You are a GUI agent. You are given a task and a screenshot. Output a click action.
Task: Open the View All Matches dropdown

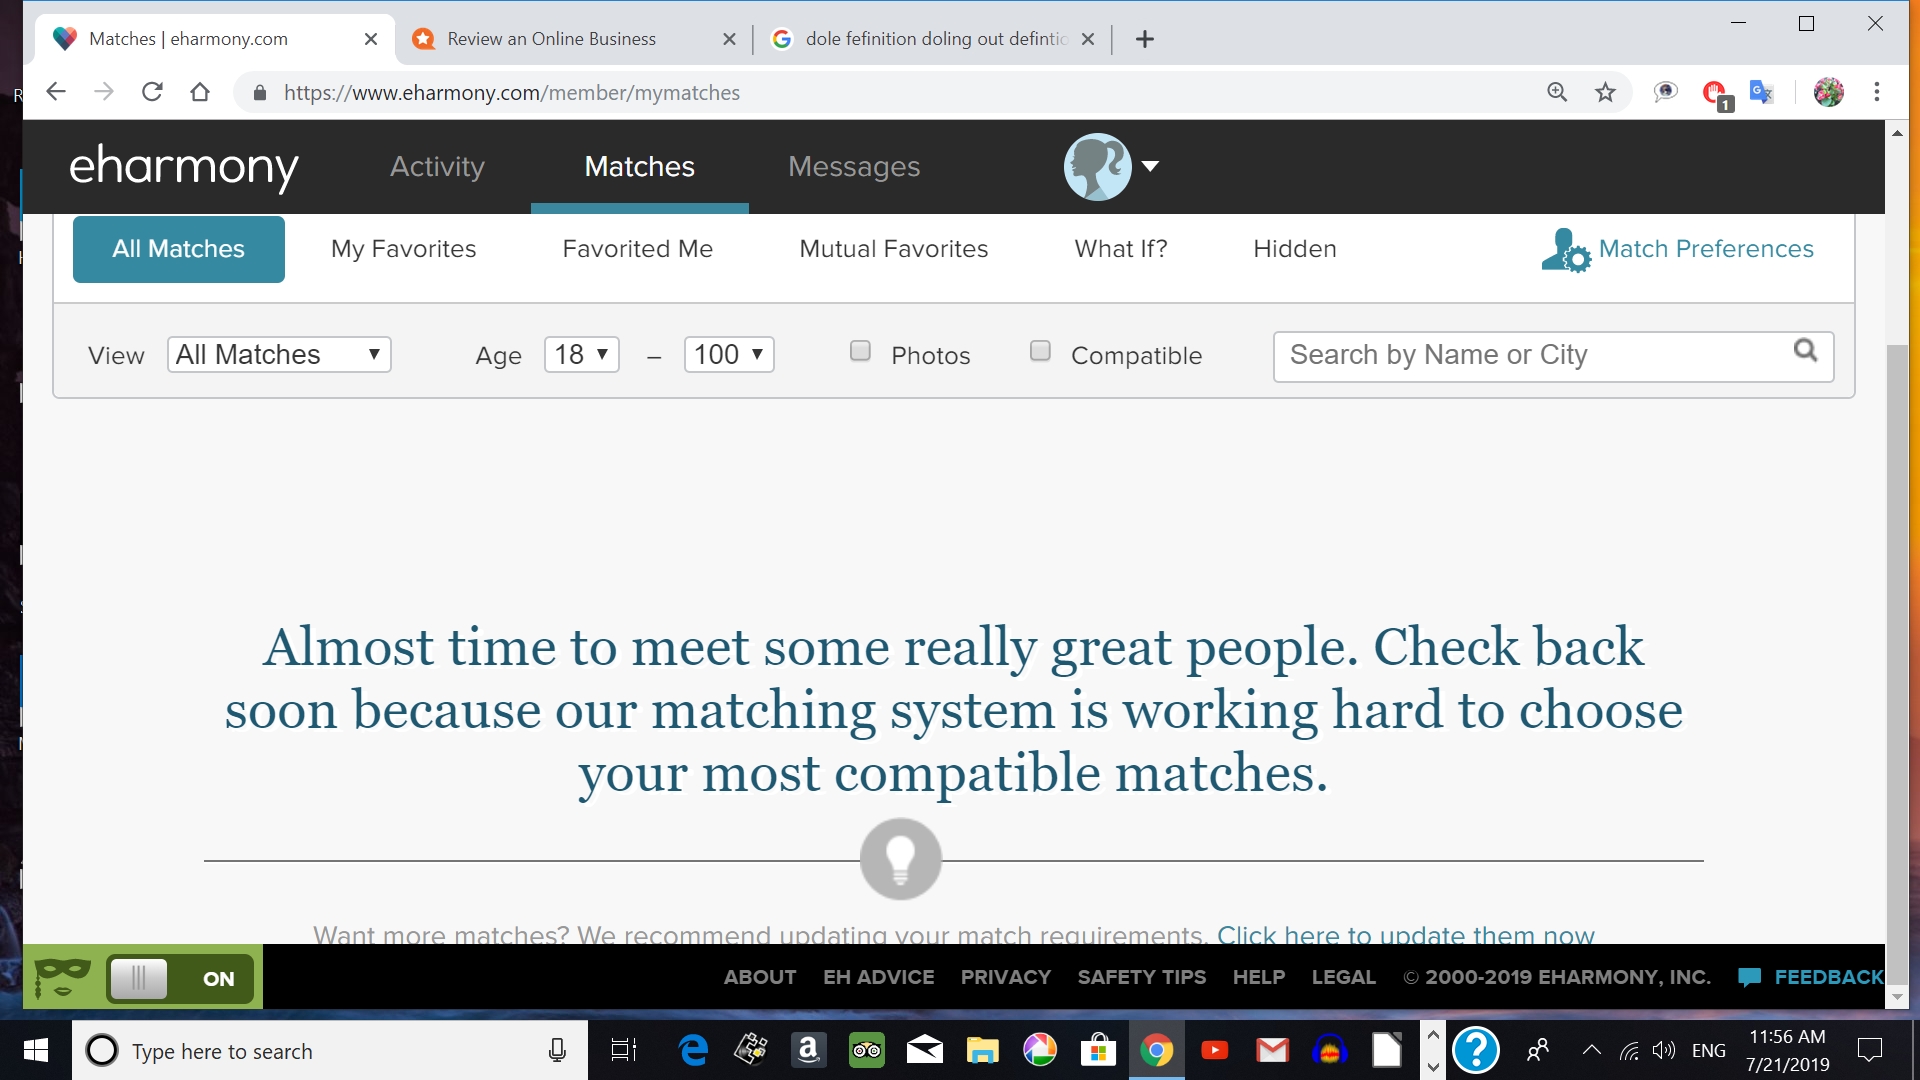(x=278, y=354)
